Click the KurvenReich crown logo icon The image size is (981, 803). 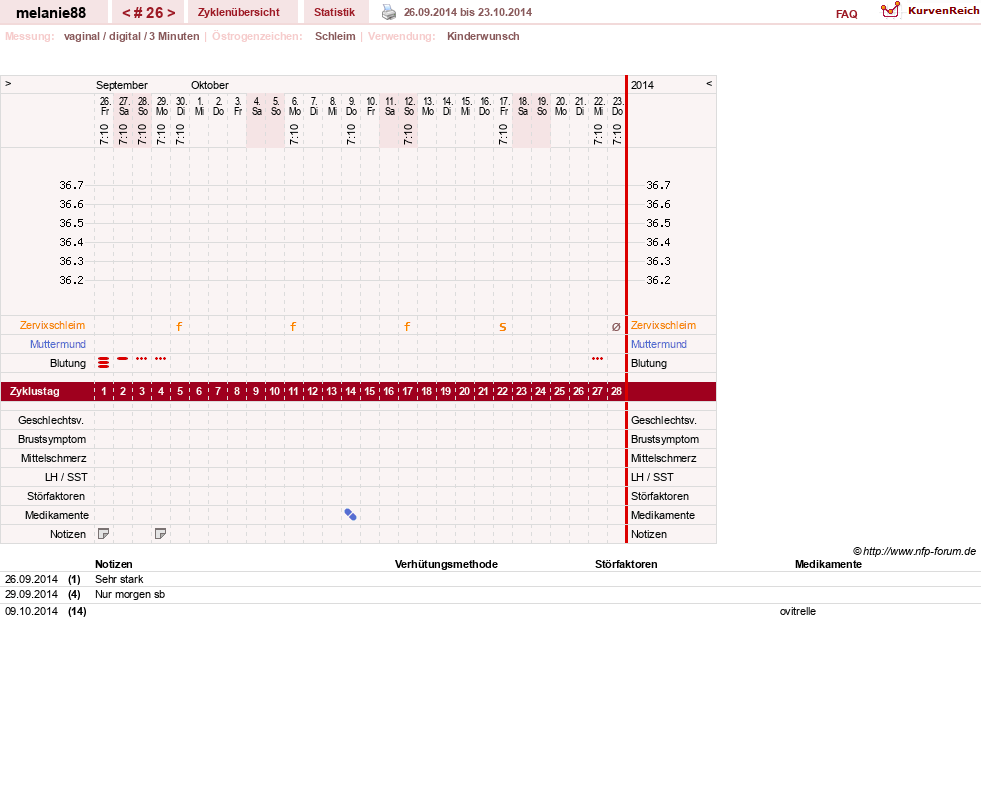(890, 10)
